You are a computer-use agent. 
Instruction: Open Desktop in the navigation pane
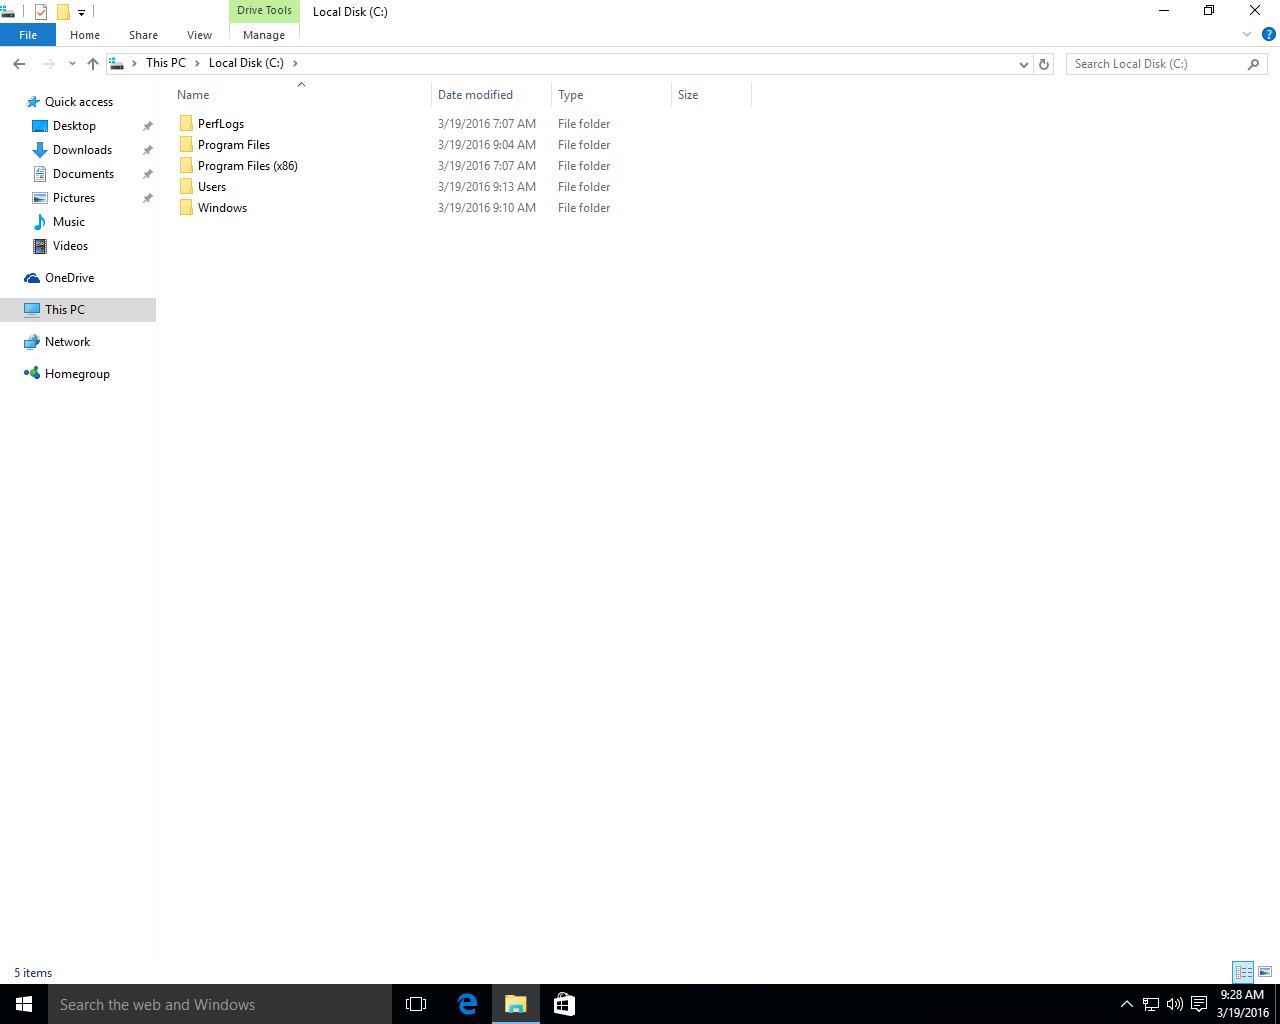(x=74, y=126)
